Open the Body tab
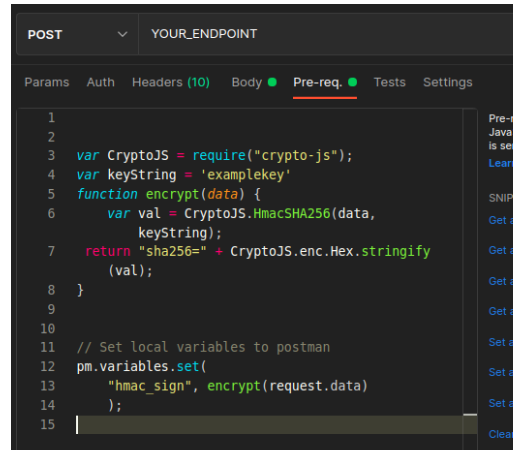The image size is (526, 454). [x=254, y=82]
